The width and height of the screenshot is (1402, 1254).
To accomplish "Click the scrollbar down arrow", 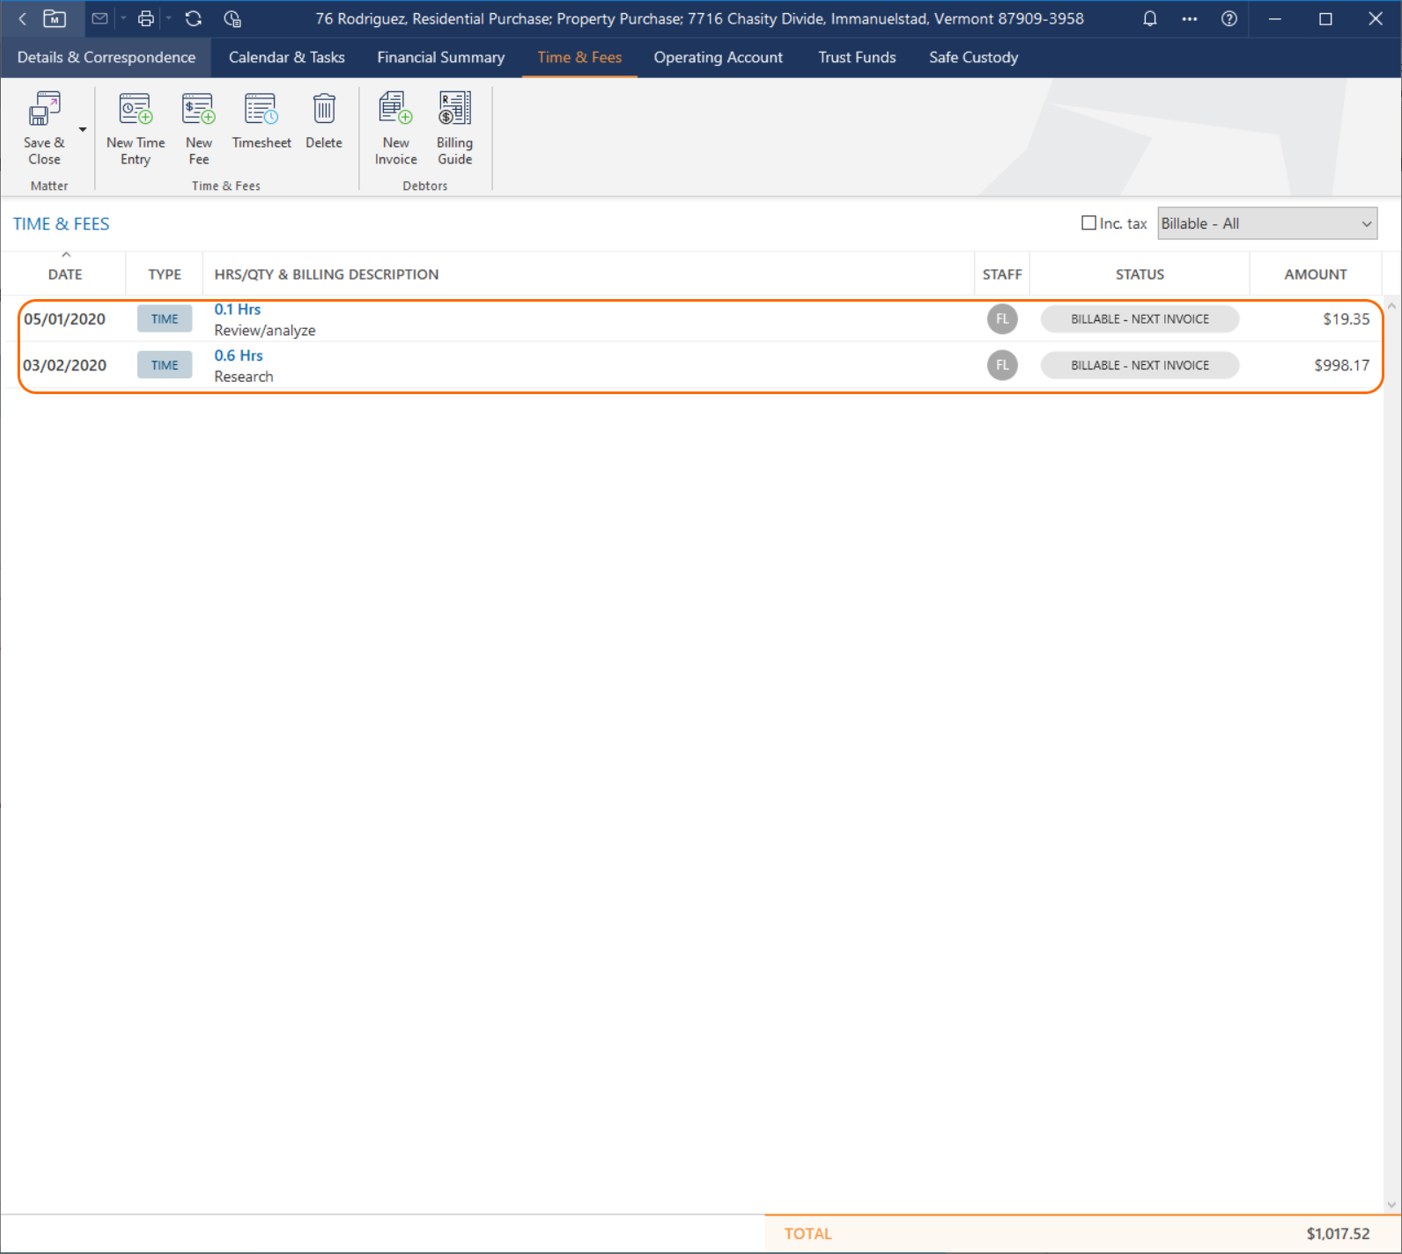I will 1391,1204.
